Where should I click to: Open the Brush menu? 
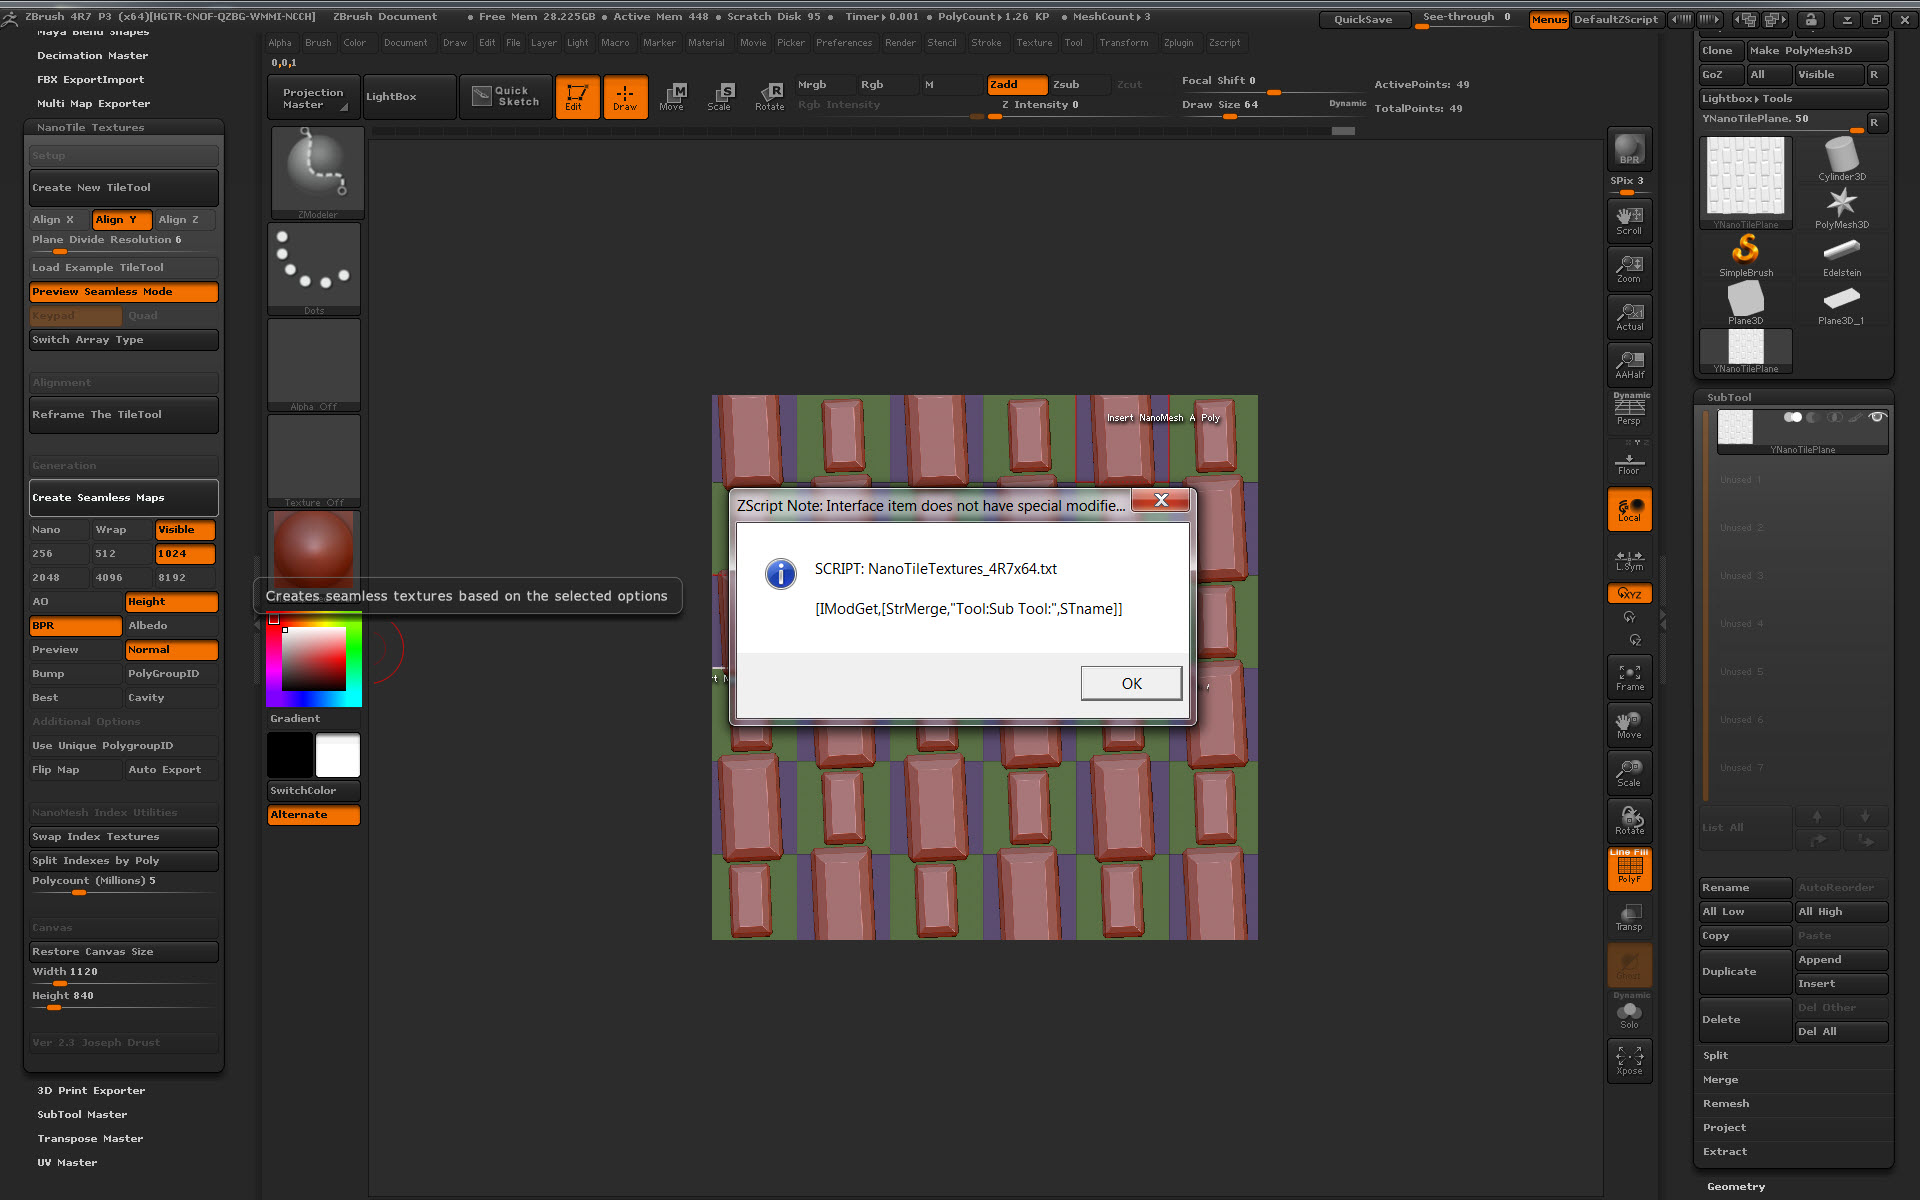pyautogui.click(x=318, y=43)
